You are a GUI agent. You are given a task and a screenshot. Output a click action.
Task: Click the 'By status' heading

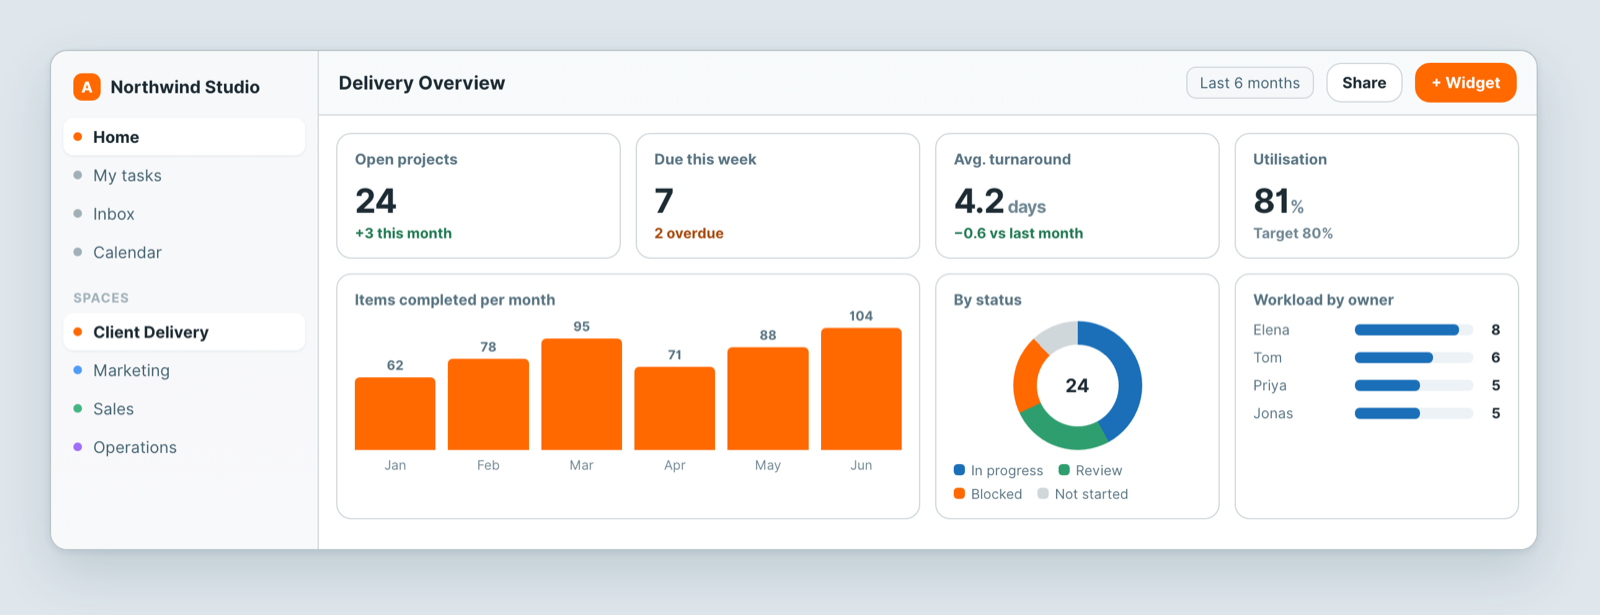point(988,300)
